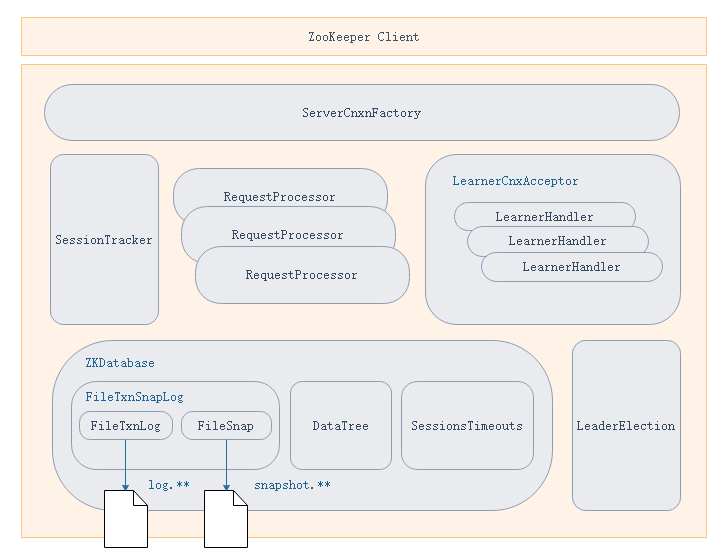Select the ServerCnxnFactory block
Screen dimensions: 727x555
[x=362, y=113]
